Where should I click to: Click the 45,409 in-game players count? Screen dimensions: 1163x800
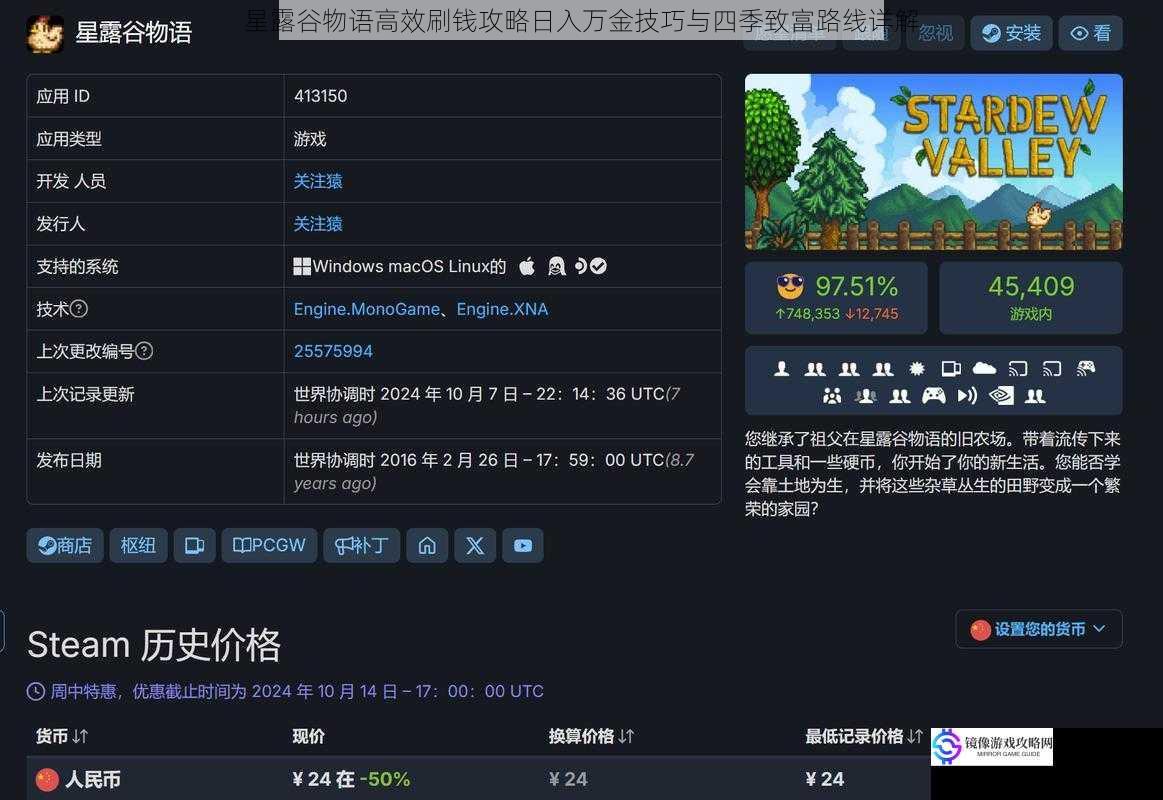point(1031,286)
